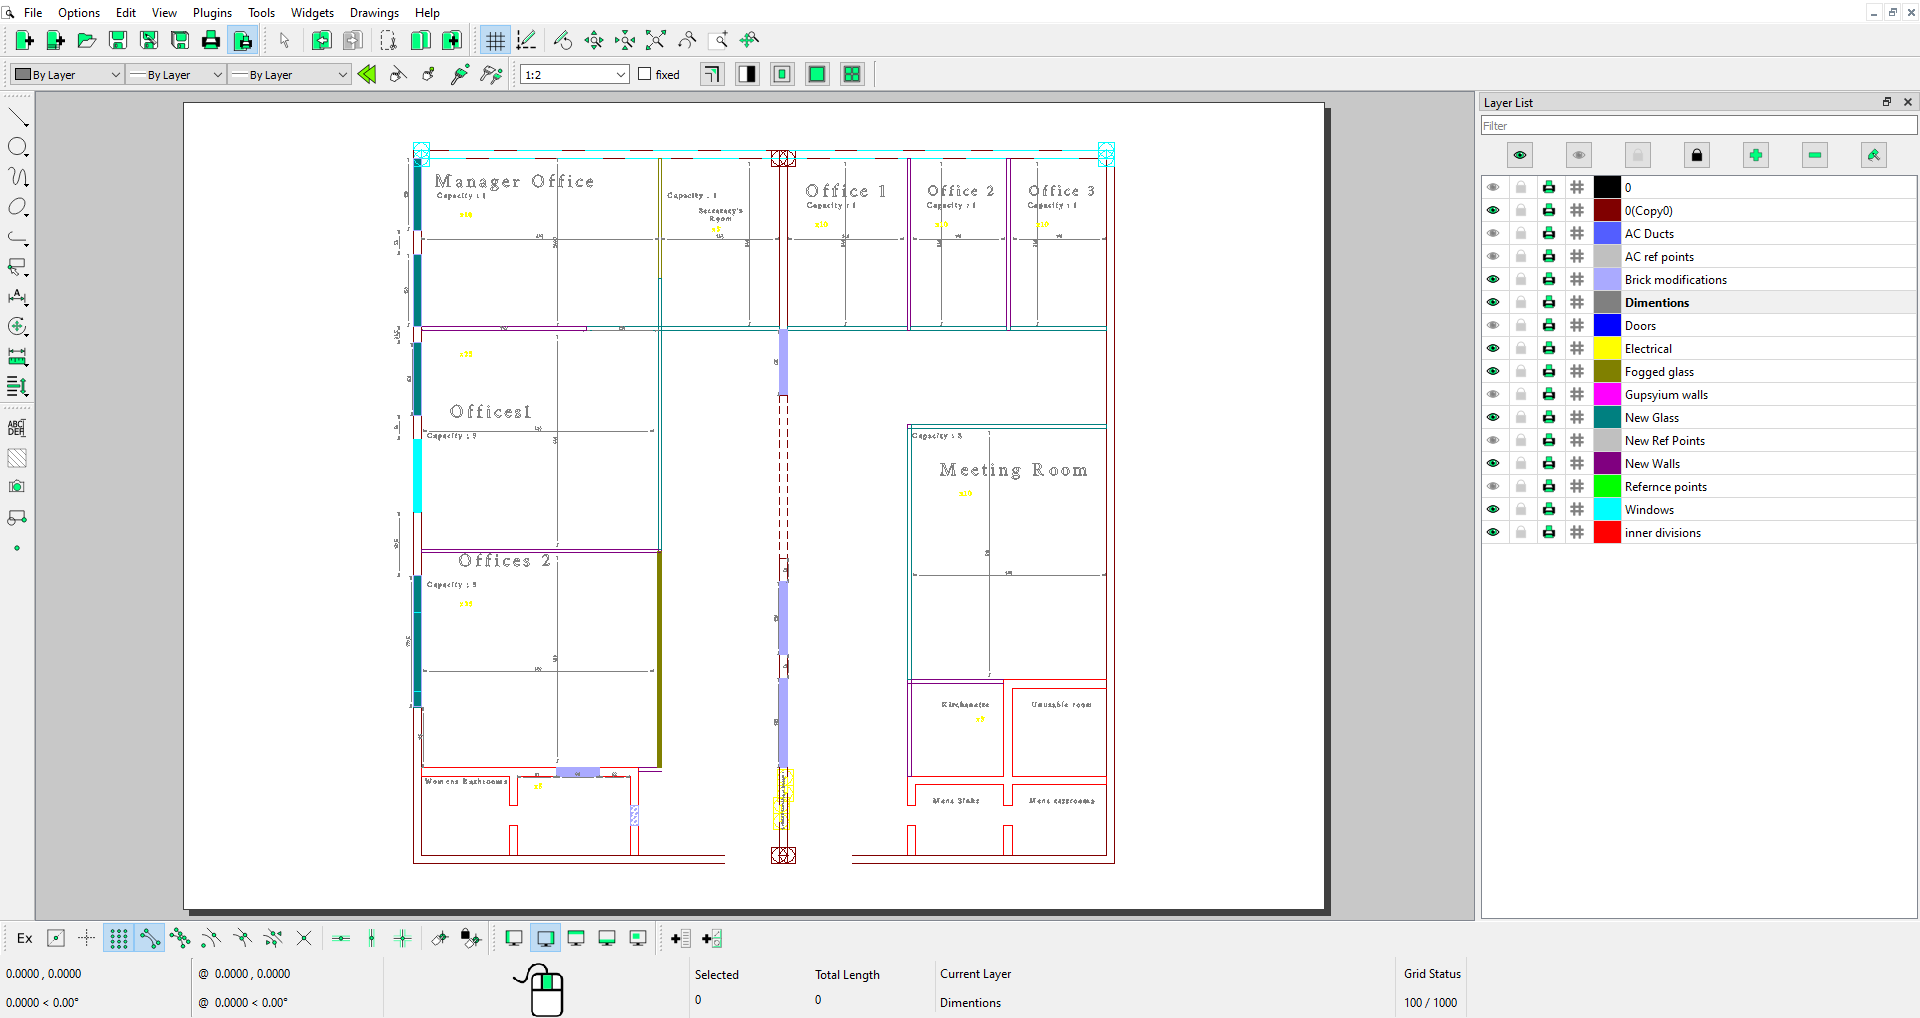1920x1018 pixels.
Task: Float the Layer List panel
Action: coord(1887,102)
